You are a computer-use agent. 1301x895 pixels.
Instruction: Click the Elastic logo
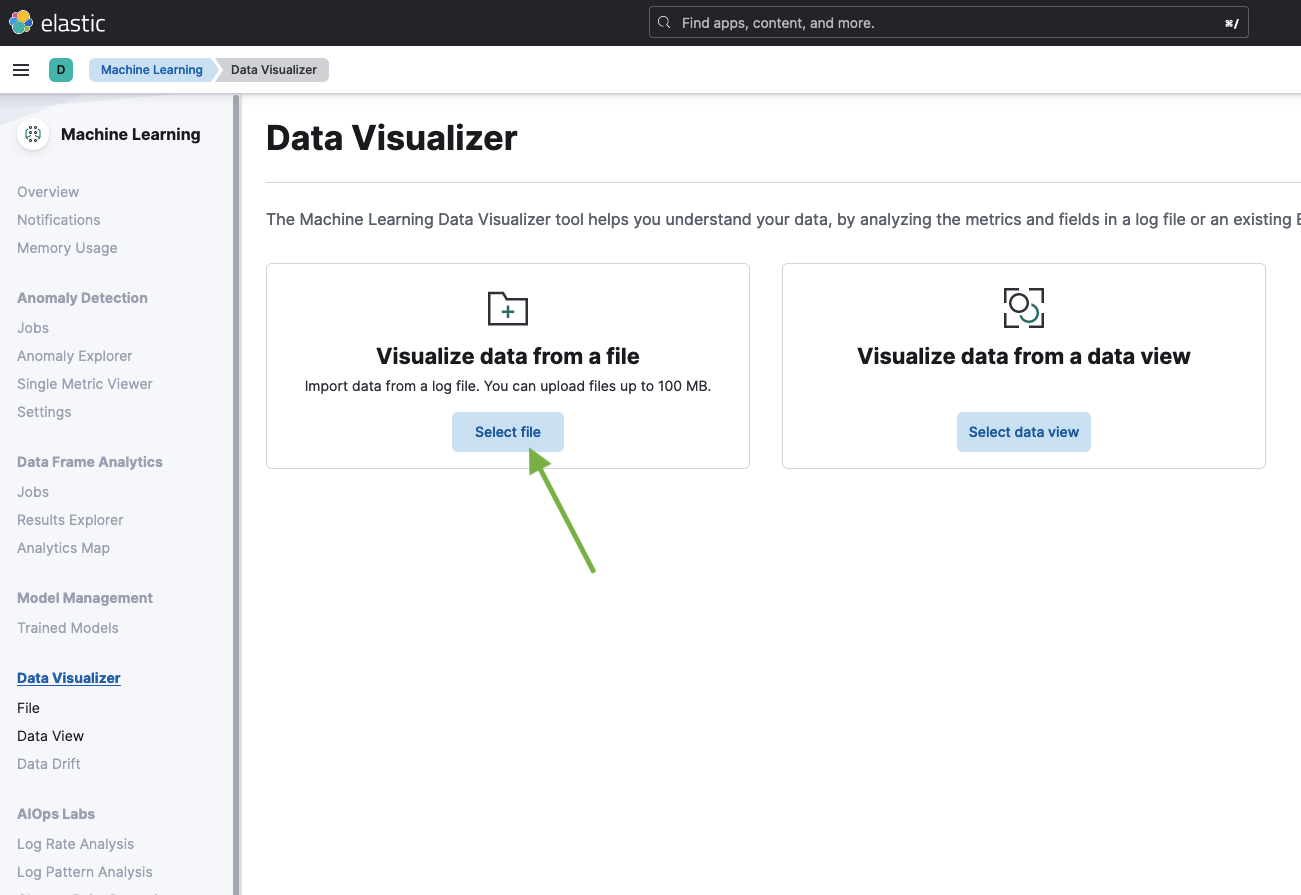[57, 22]
